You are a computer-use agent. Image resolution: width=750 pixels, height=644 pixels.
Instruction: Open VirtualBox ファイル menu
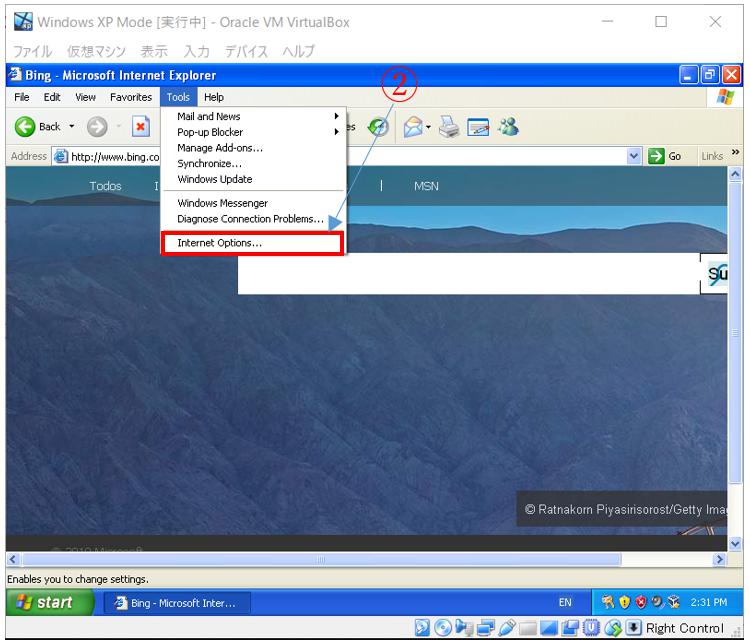pyautogui.click(x=32, y=51)
